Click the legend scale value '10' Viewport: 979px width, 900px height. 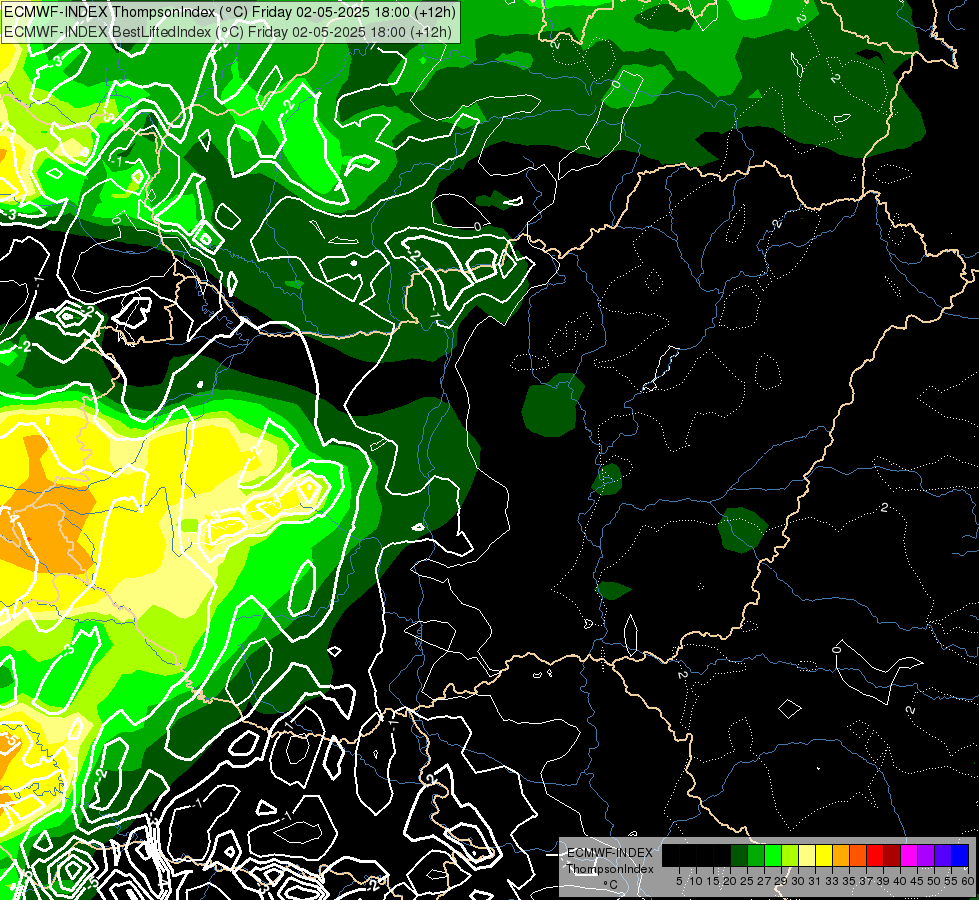pyautogui.click(x=696, y=881)
